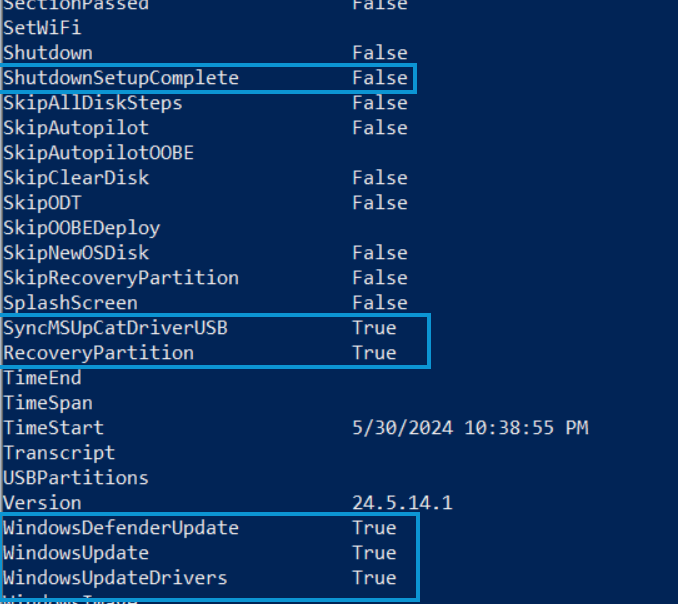678x604 pixels.
Task: Click the SkipClearDisk property text
Action: pyautogui.click(x=76, y=178)
